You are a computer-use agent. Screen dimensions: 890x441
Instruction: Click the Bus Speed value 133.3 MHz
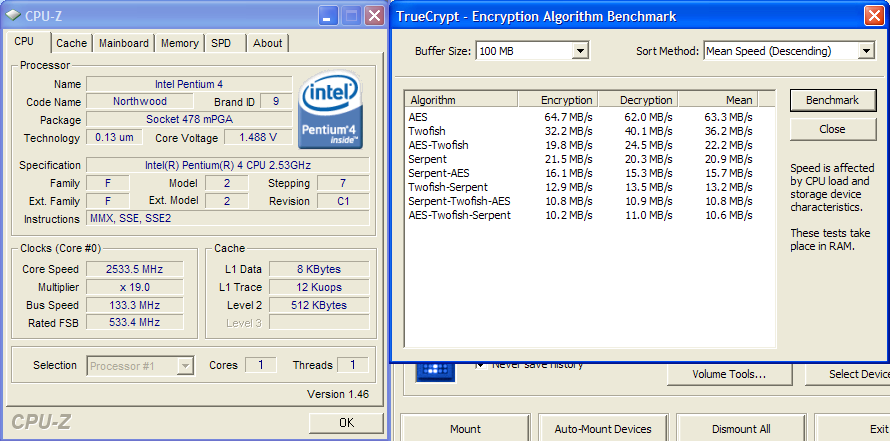click(x=135, y=305)
